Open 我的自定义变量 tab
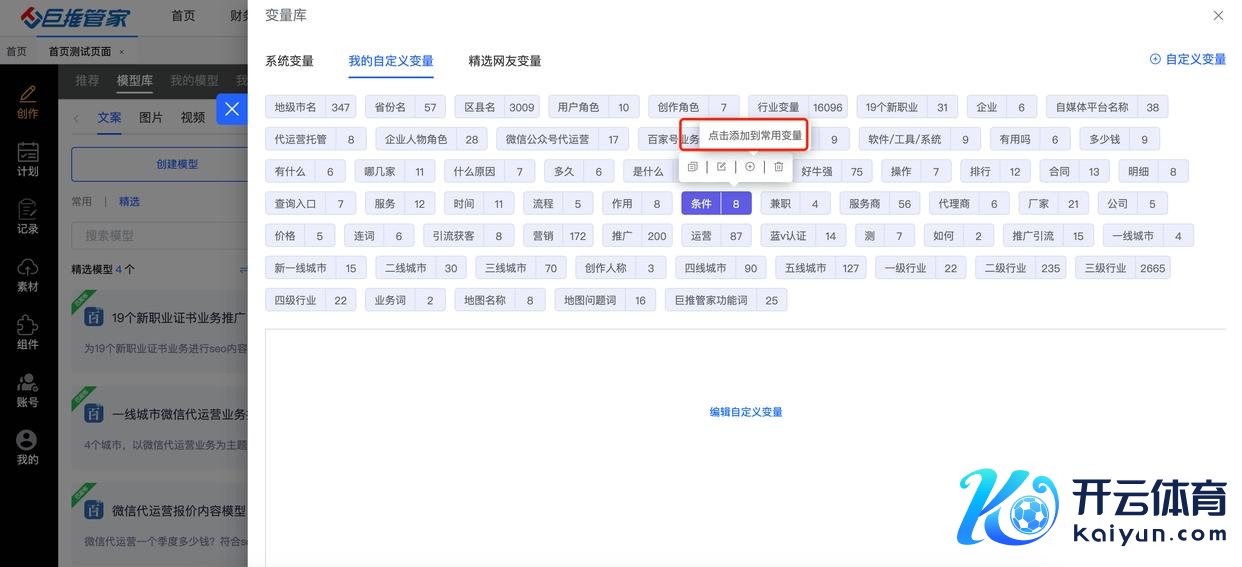Viewport: 1242px width, 567px height. [391, 61]
